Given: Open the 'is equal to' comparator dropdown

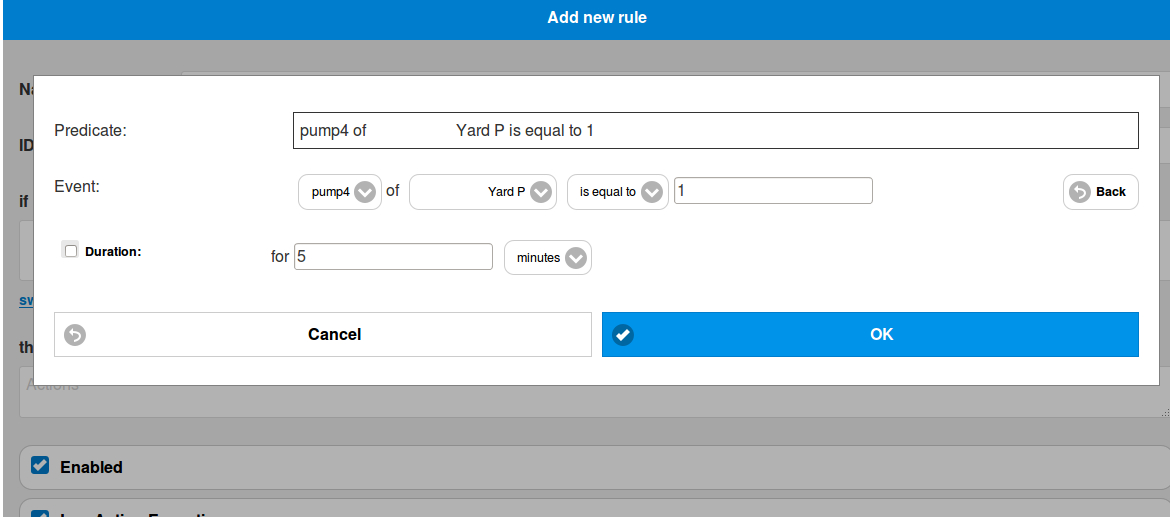Looking at the screenshot, I should pos(618,192).
